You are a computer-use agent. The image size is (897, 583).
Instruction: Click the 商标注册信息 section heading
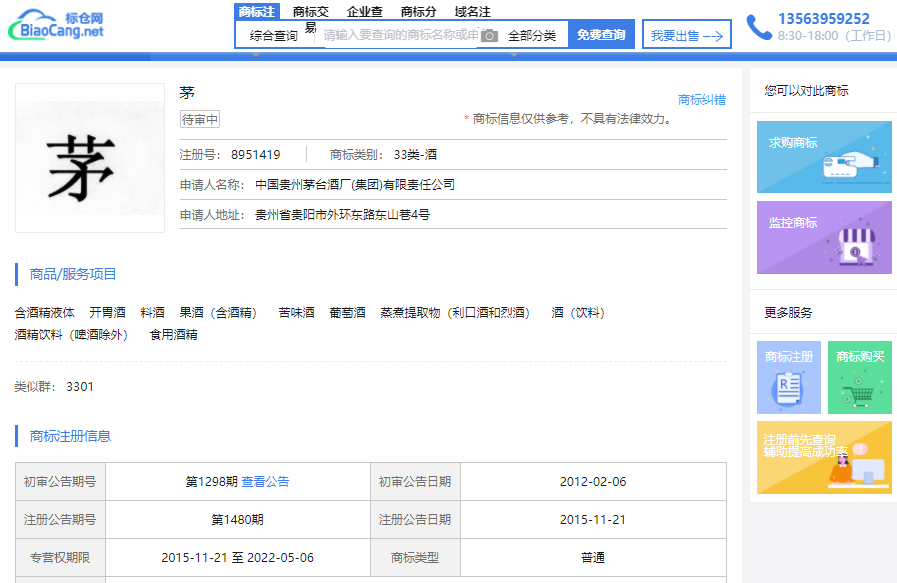click(x=70, y=436)
